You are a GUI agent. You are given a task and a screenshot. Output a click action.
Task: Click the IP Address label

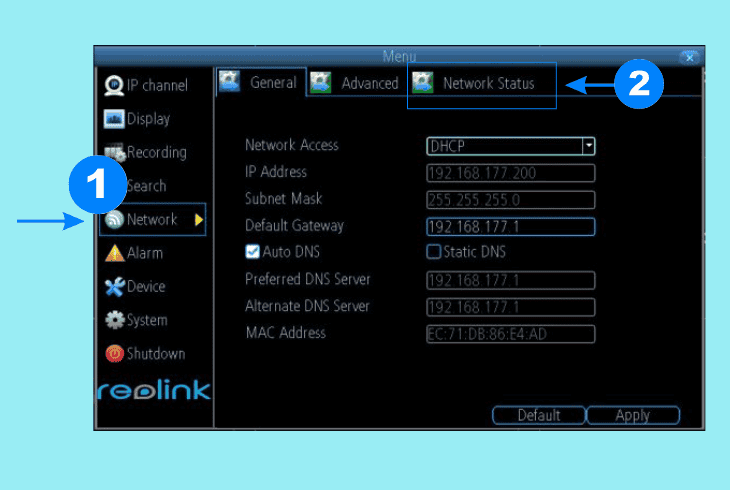coord(276,172)
